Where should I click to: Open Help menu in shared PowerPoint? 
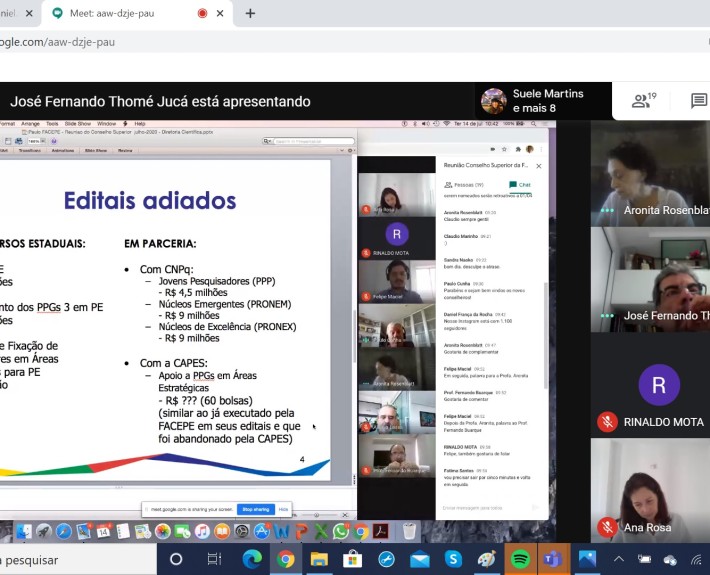(140, 124)
